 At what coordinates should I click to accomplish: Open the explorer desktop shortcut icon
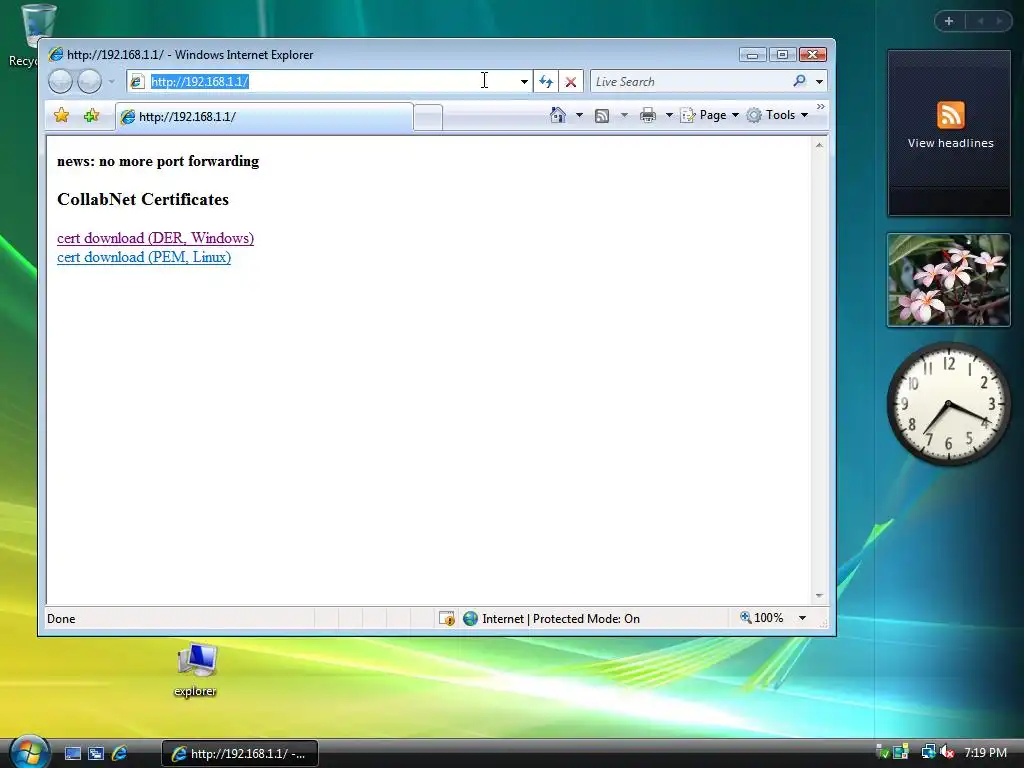tap(195, 669)
